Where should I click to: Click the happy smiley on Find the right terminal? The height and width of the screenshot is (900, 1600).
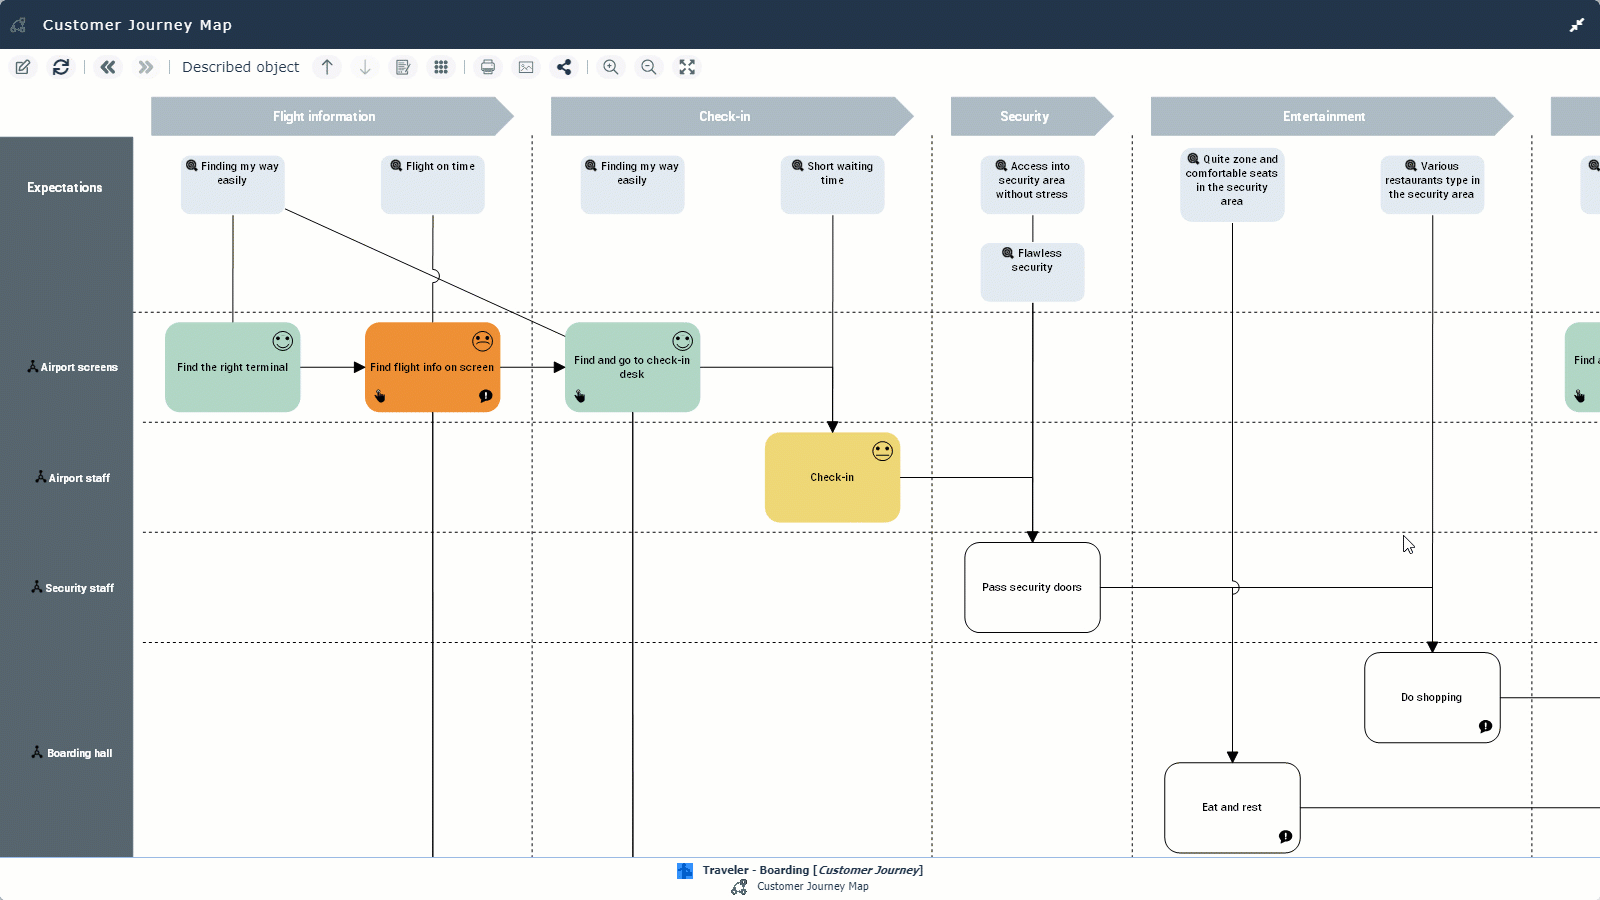(x=283, y=341)
